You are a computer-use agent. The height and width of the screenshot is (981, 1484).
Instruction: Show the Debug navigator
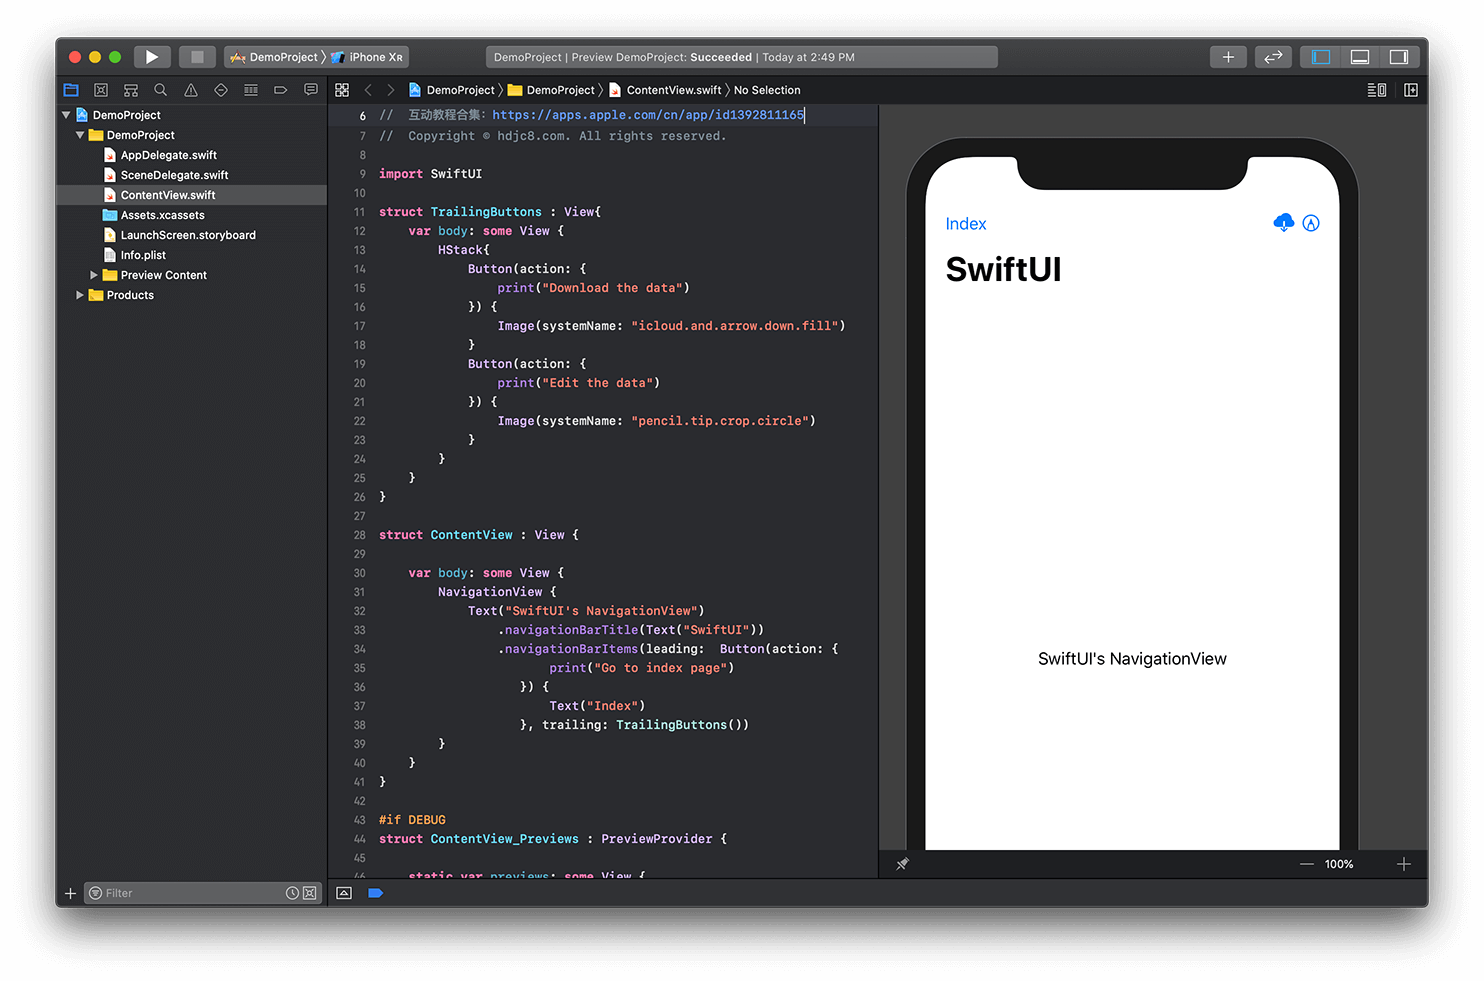tap(251, 90)
